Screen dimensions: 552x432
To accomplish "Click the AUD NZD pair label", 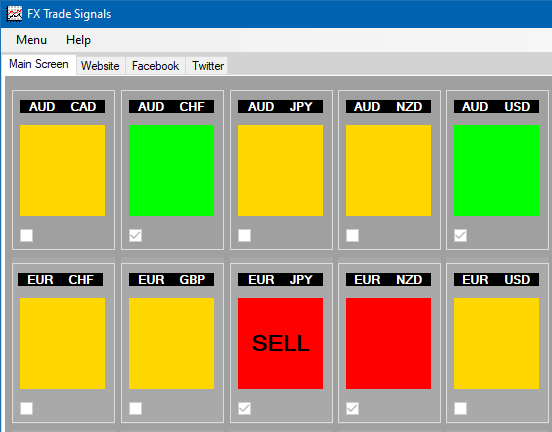I will 388,107.
